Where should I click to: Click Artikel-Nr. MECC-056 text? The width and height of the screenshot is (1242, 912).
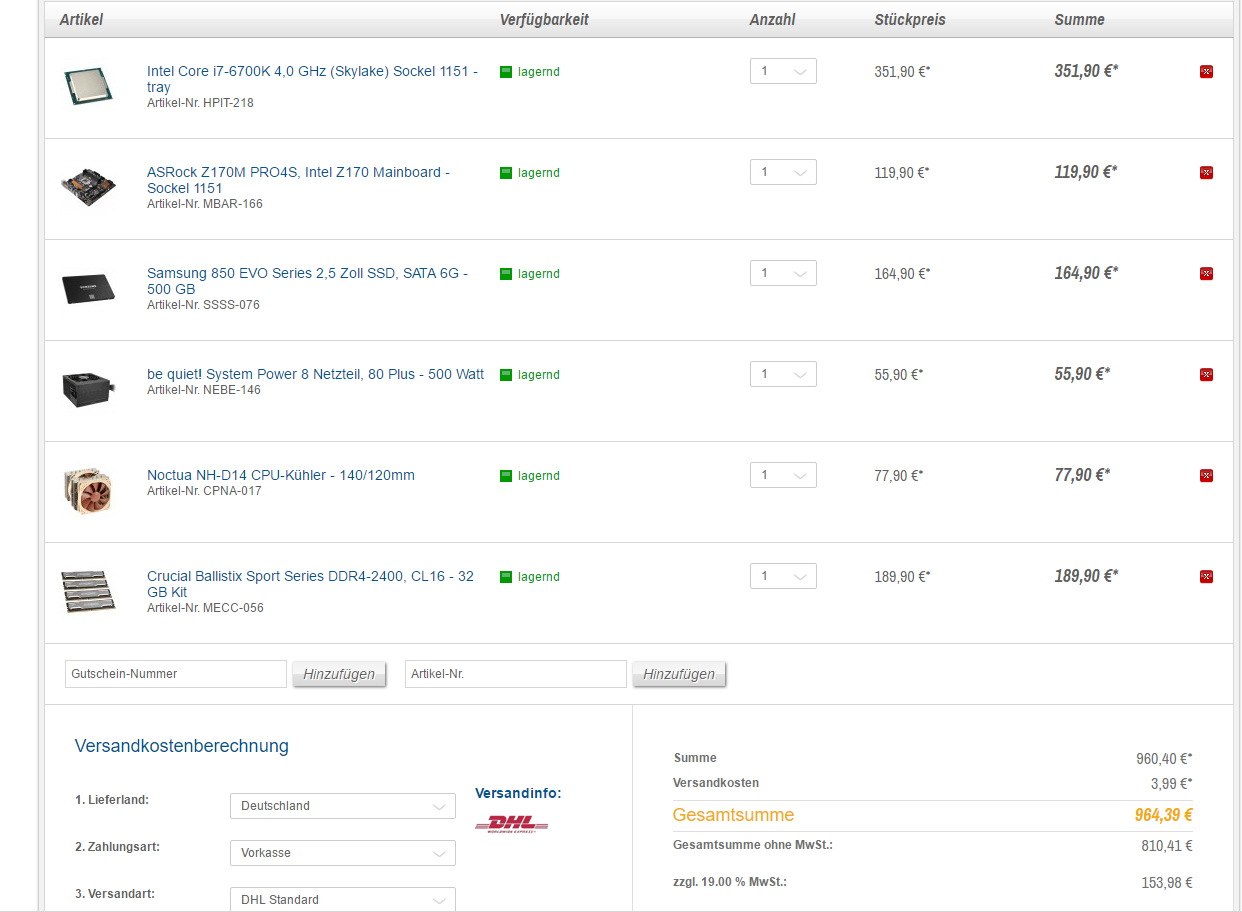point(205,608)
